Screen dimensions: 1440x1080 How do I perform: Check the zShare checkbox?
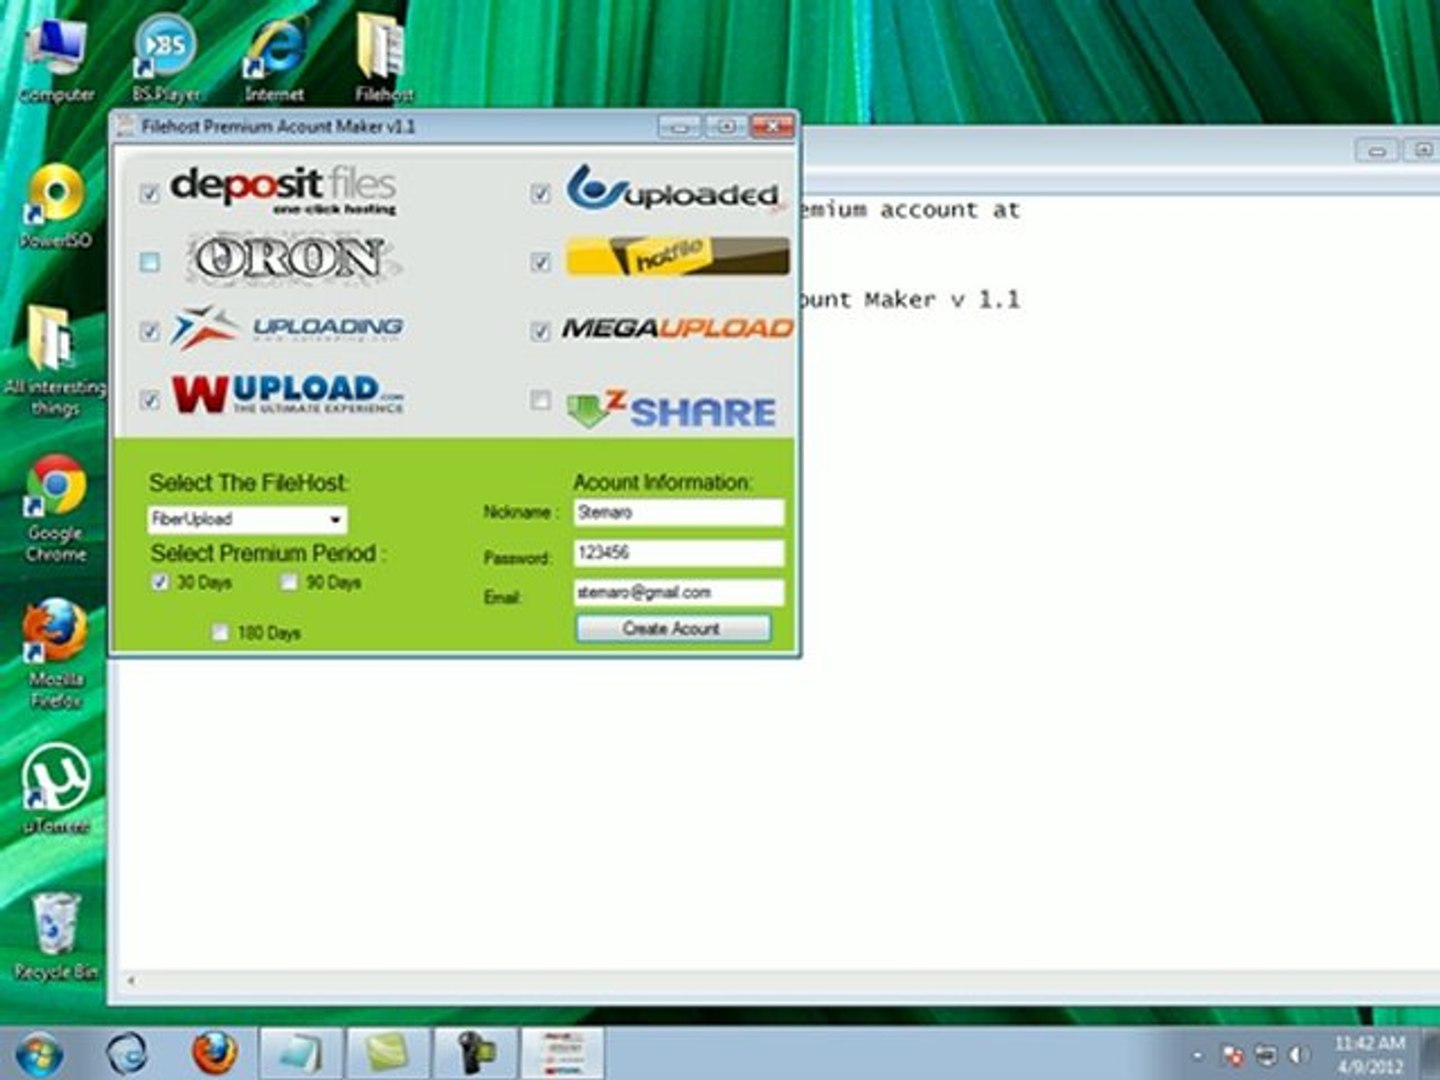(541, 400)
